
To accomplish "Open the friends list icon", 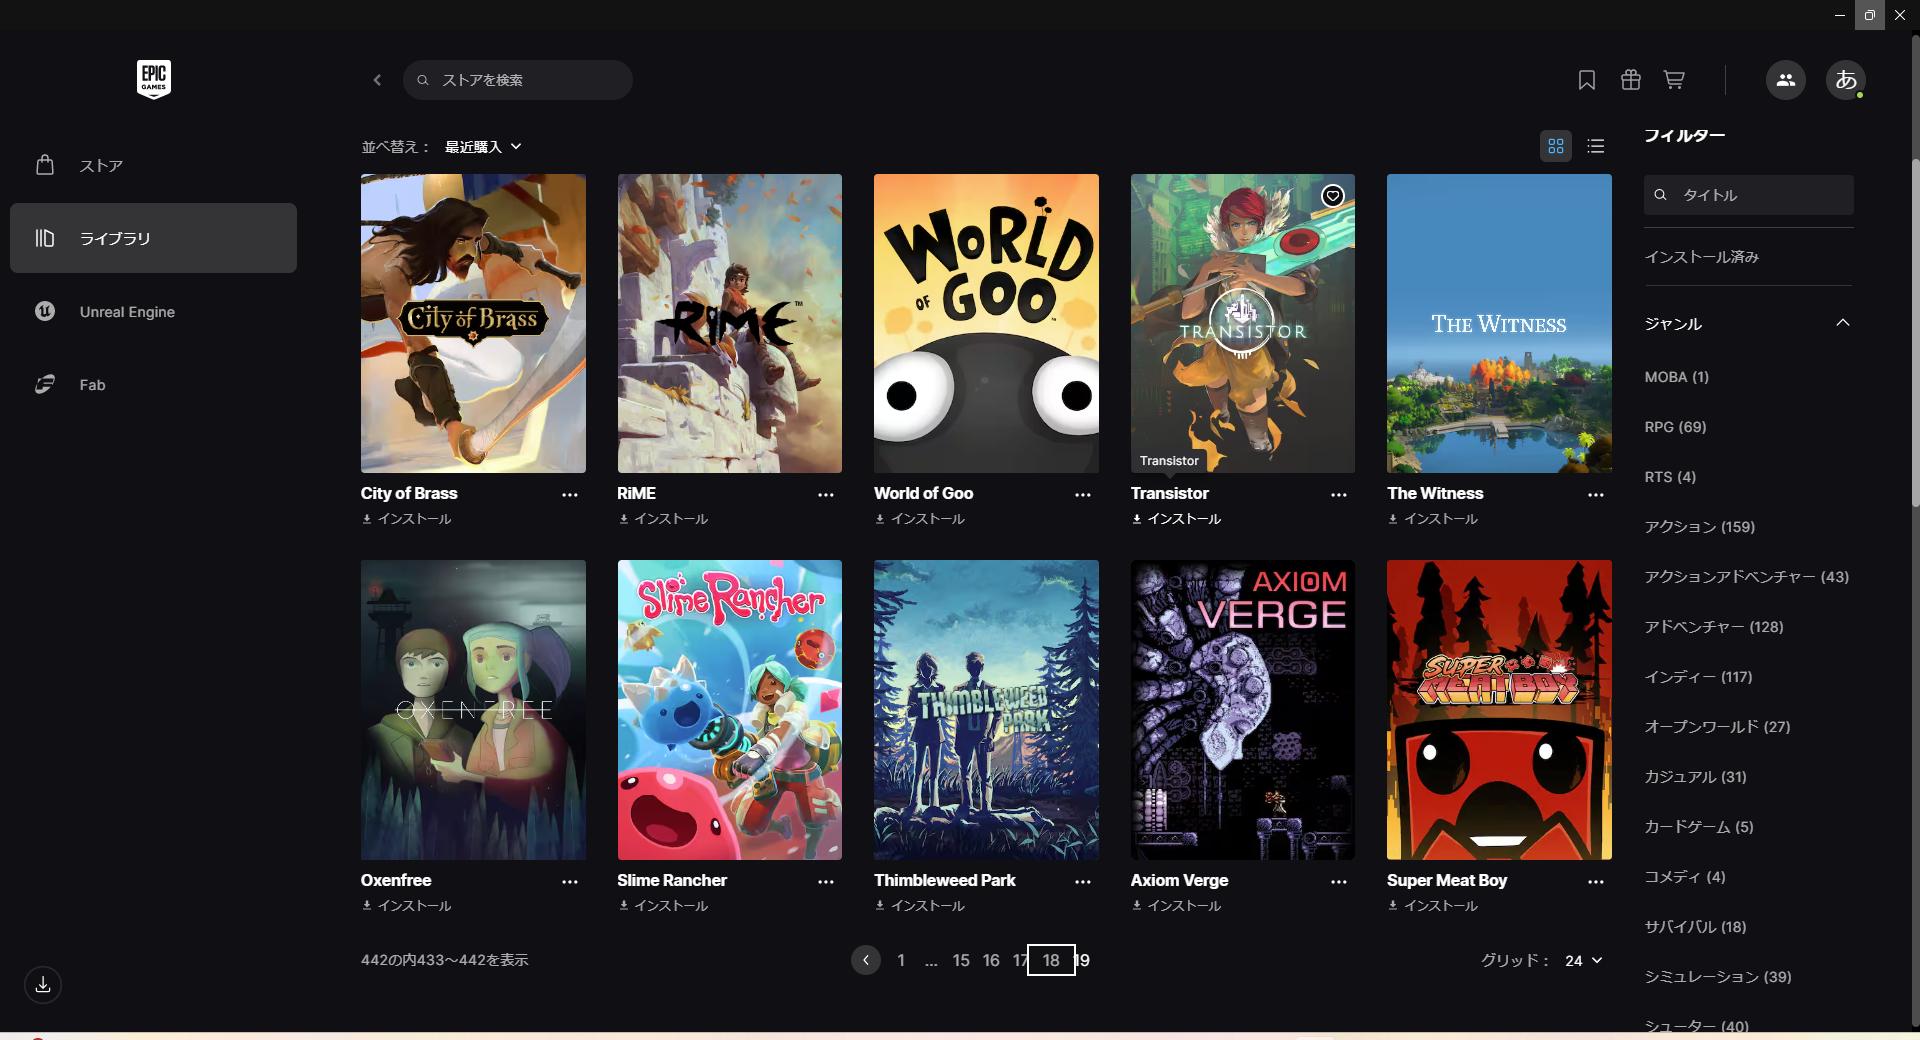I will tap(1785, 80).
